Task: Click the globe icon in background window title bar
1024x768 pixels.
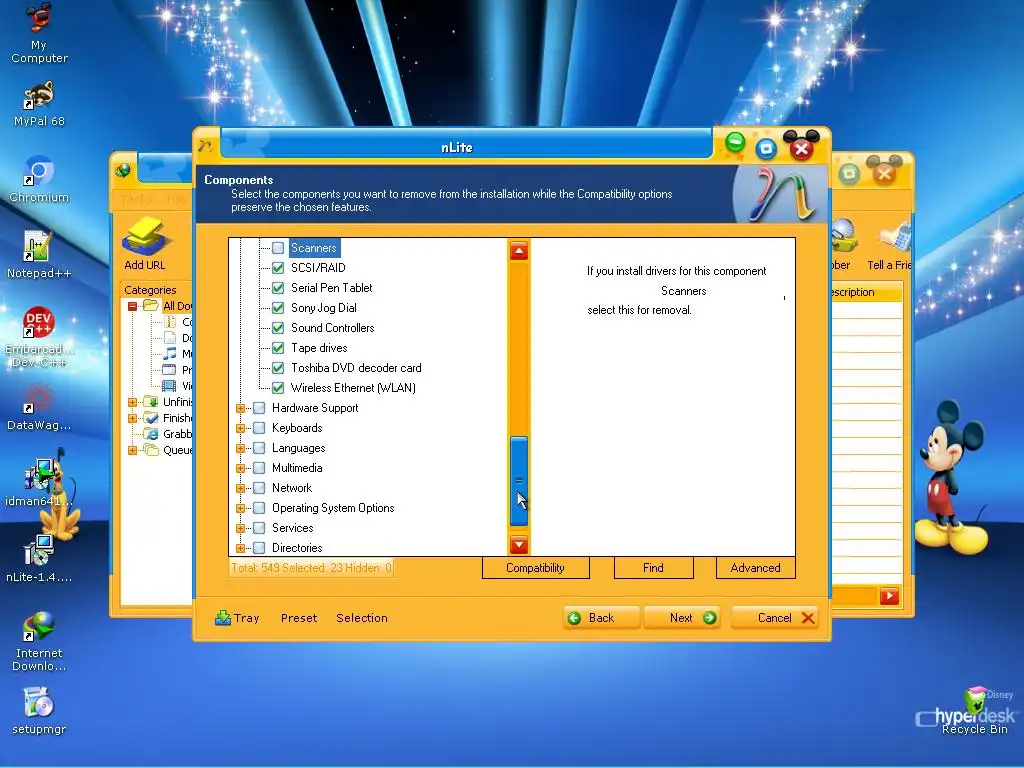Action: coord(123,171)
